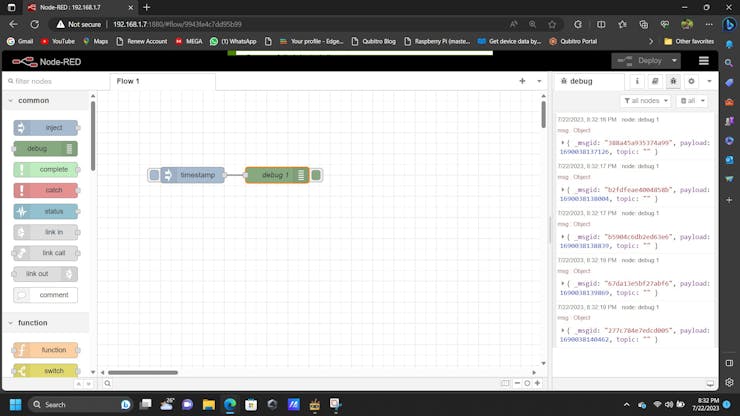This screenshot has height=416, width=740.
Task: Open the information sidebar tab icon
Action: coord(639,81)
